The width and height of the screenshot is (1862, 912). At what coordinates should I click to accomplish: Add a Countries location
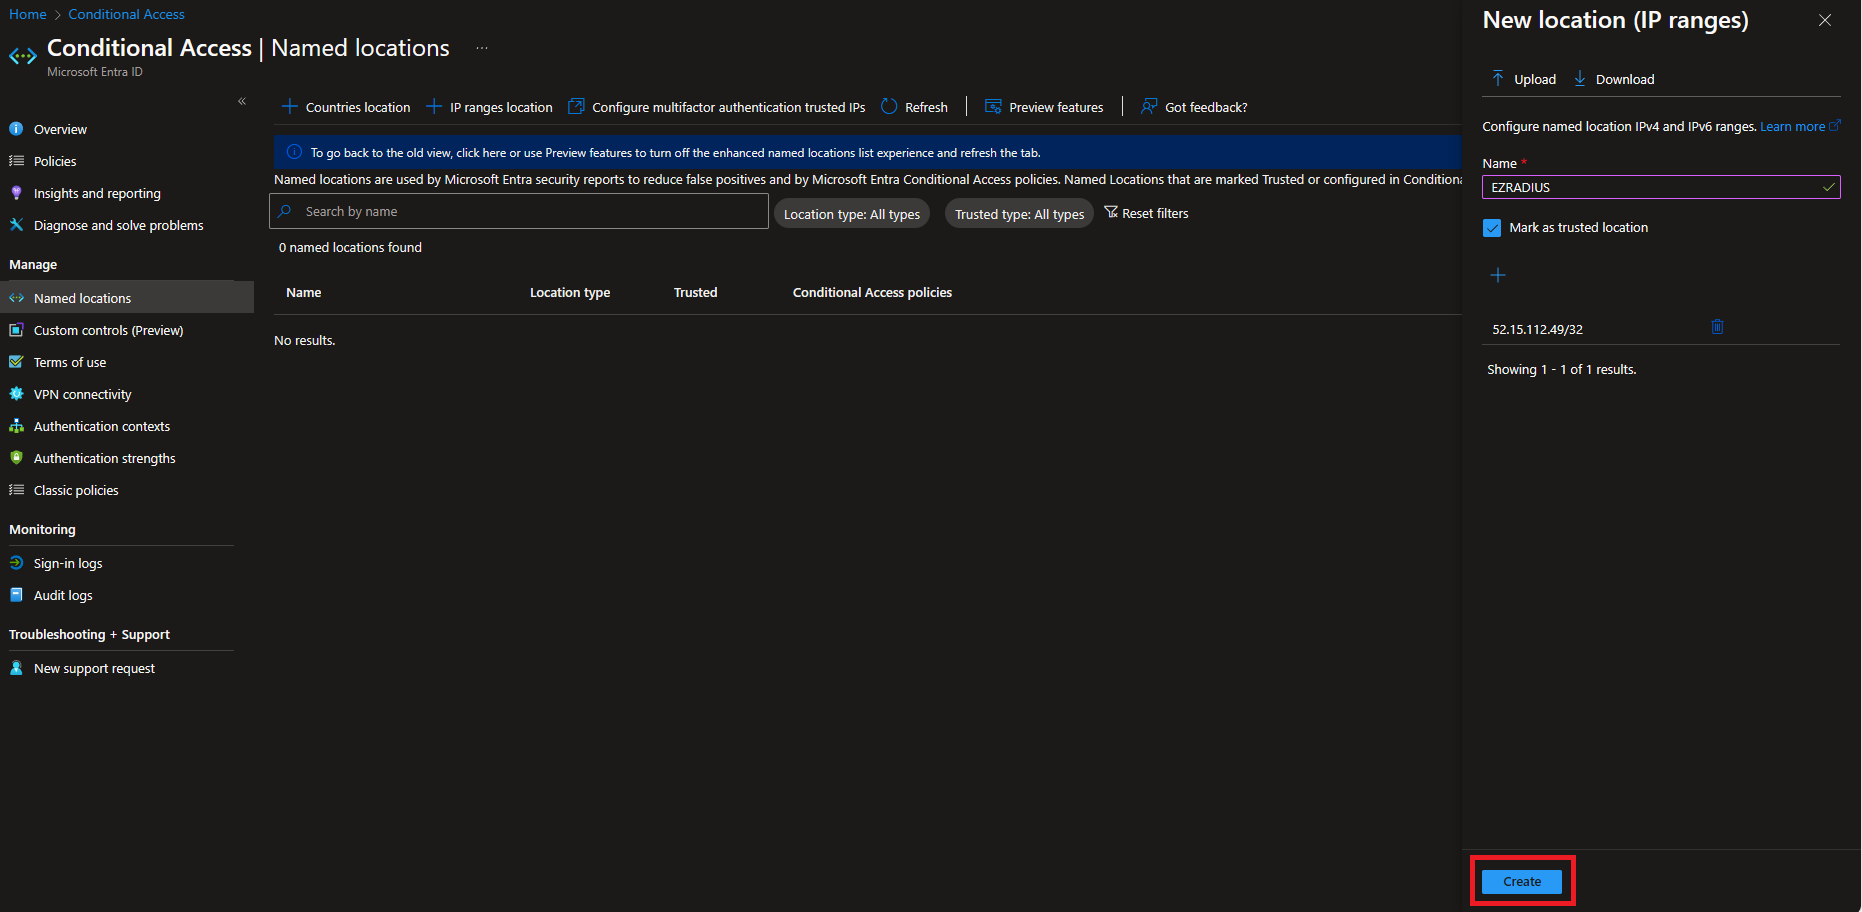[x=346, y=107]
